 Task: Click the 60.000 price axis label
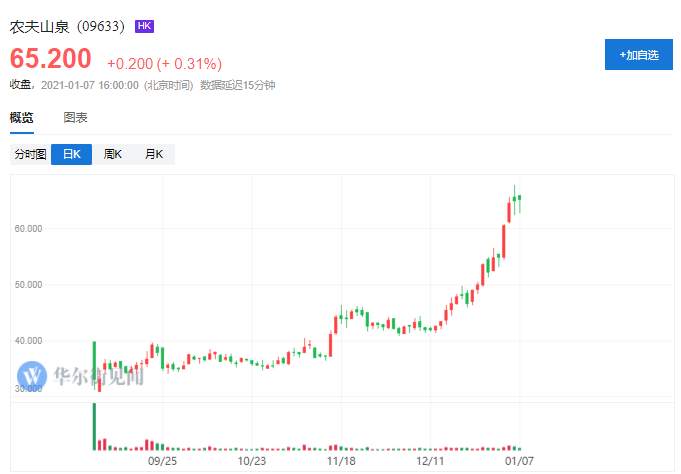pos(28,229)
